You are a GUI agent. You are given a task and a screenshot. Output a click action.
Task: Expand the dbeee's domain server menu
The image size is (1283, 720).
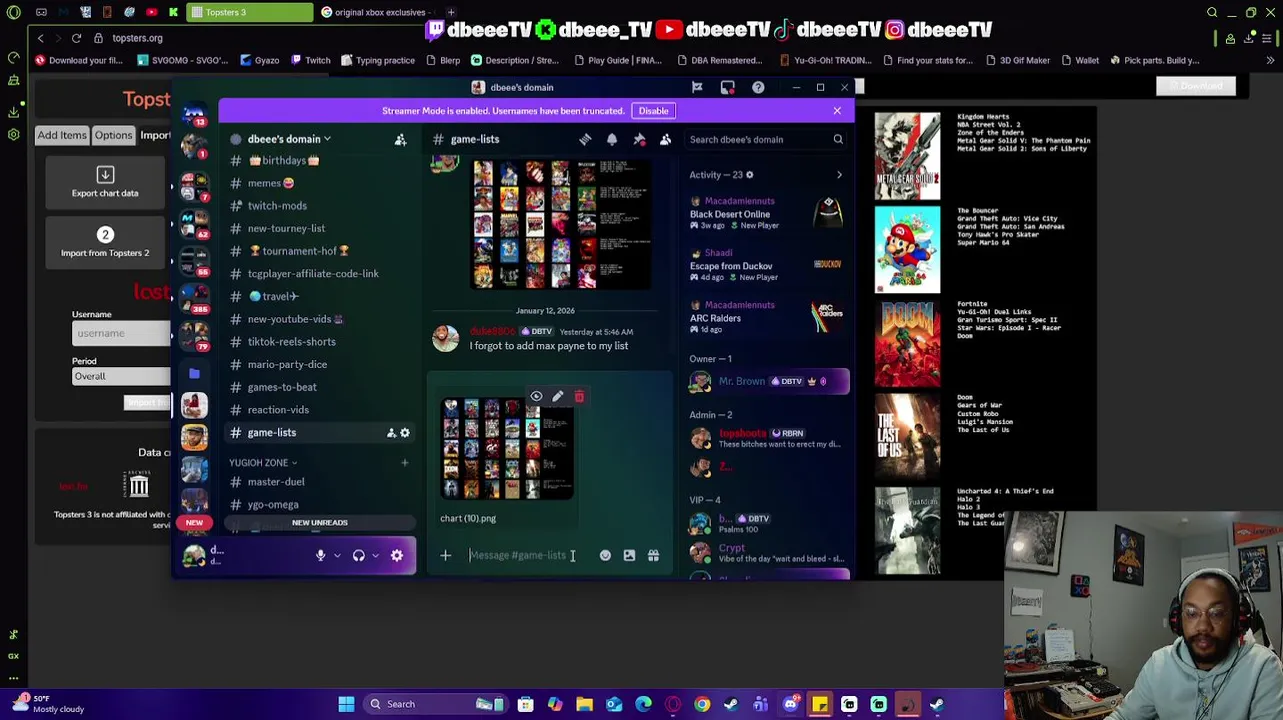coord(289,139)
